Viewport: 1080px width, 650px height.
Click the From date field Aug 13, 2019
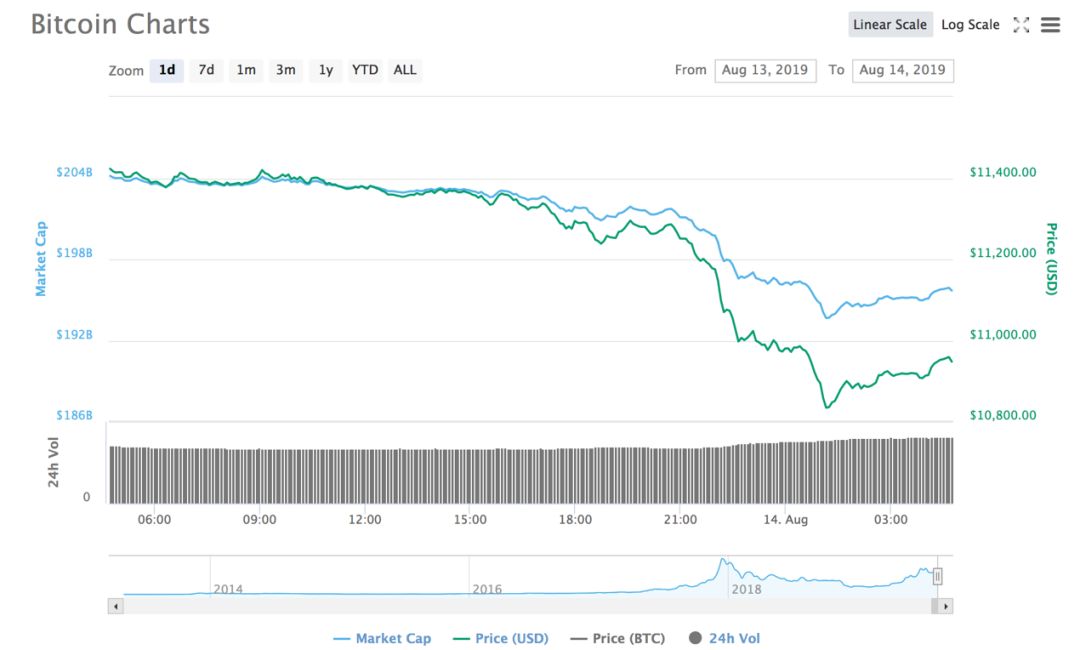click(x=765, y=70)
